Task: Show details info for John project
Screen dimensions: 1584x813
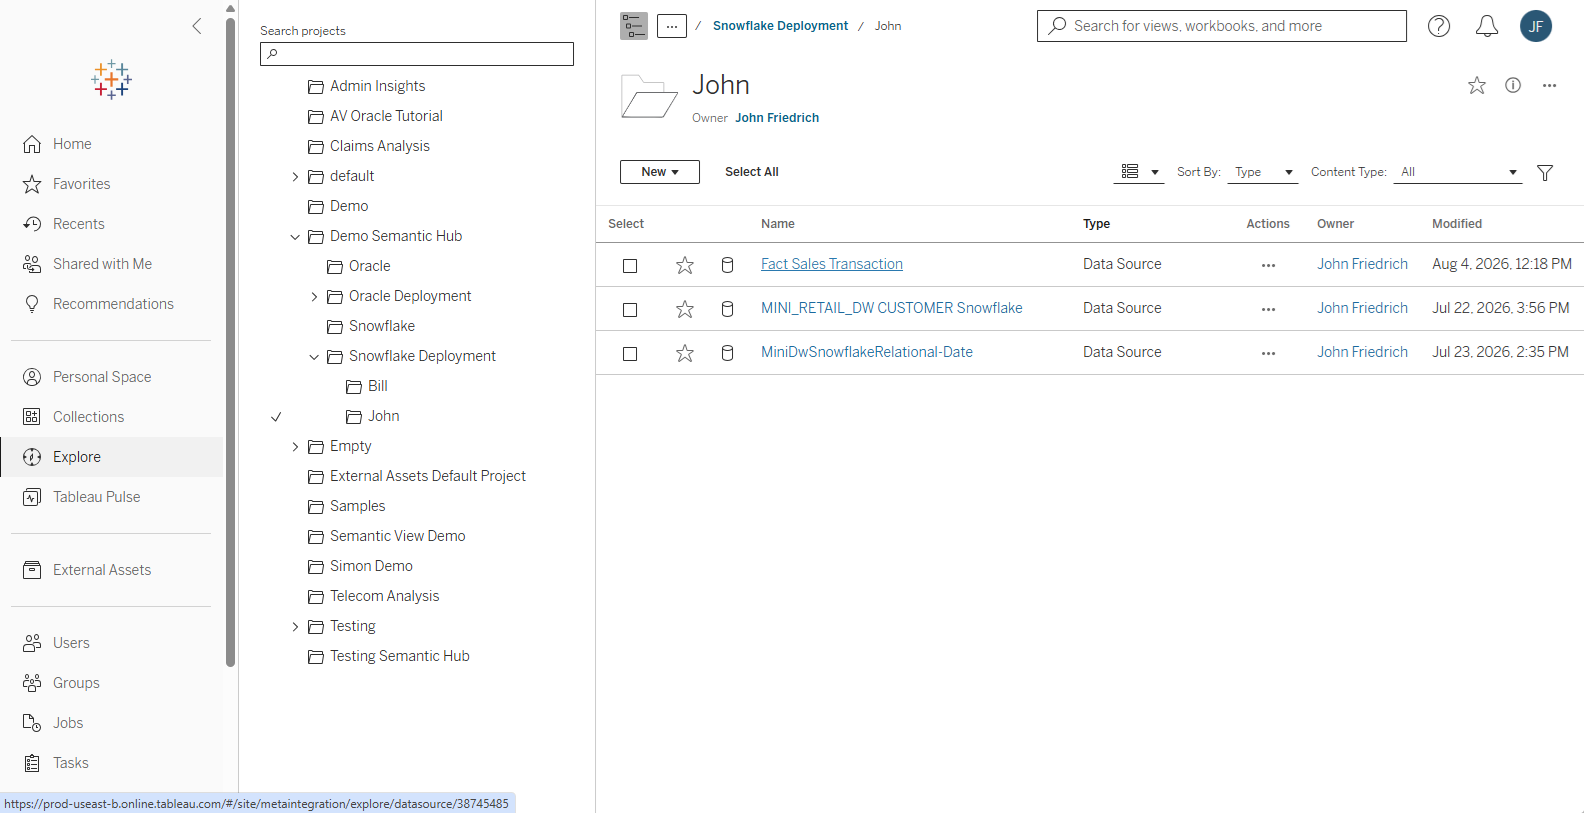Action: point(1513,86)
